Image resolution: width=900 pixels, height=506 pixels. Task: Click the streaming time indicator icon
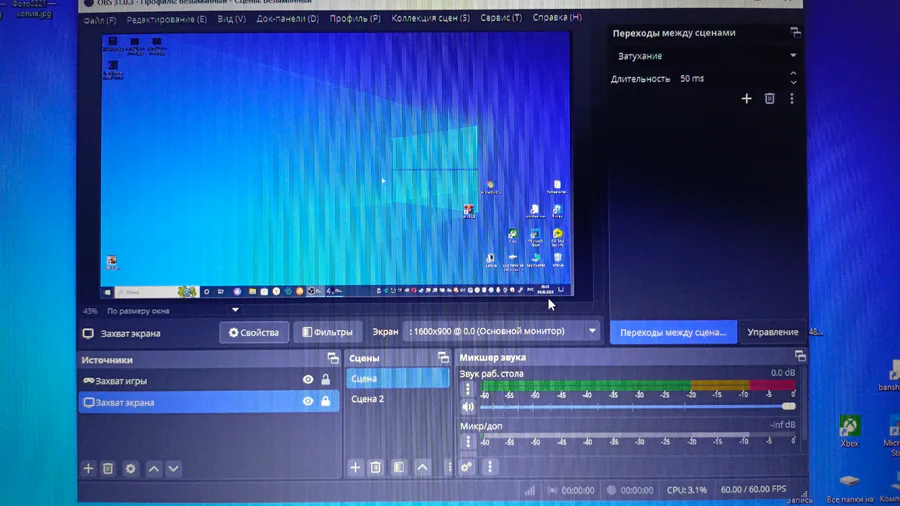point(552,491)
